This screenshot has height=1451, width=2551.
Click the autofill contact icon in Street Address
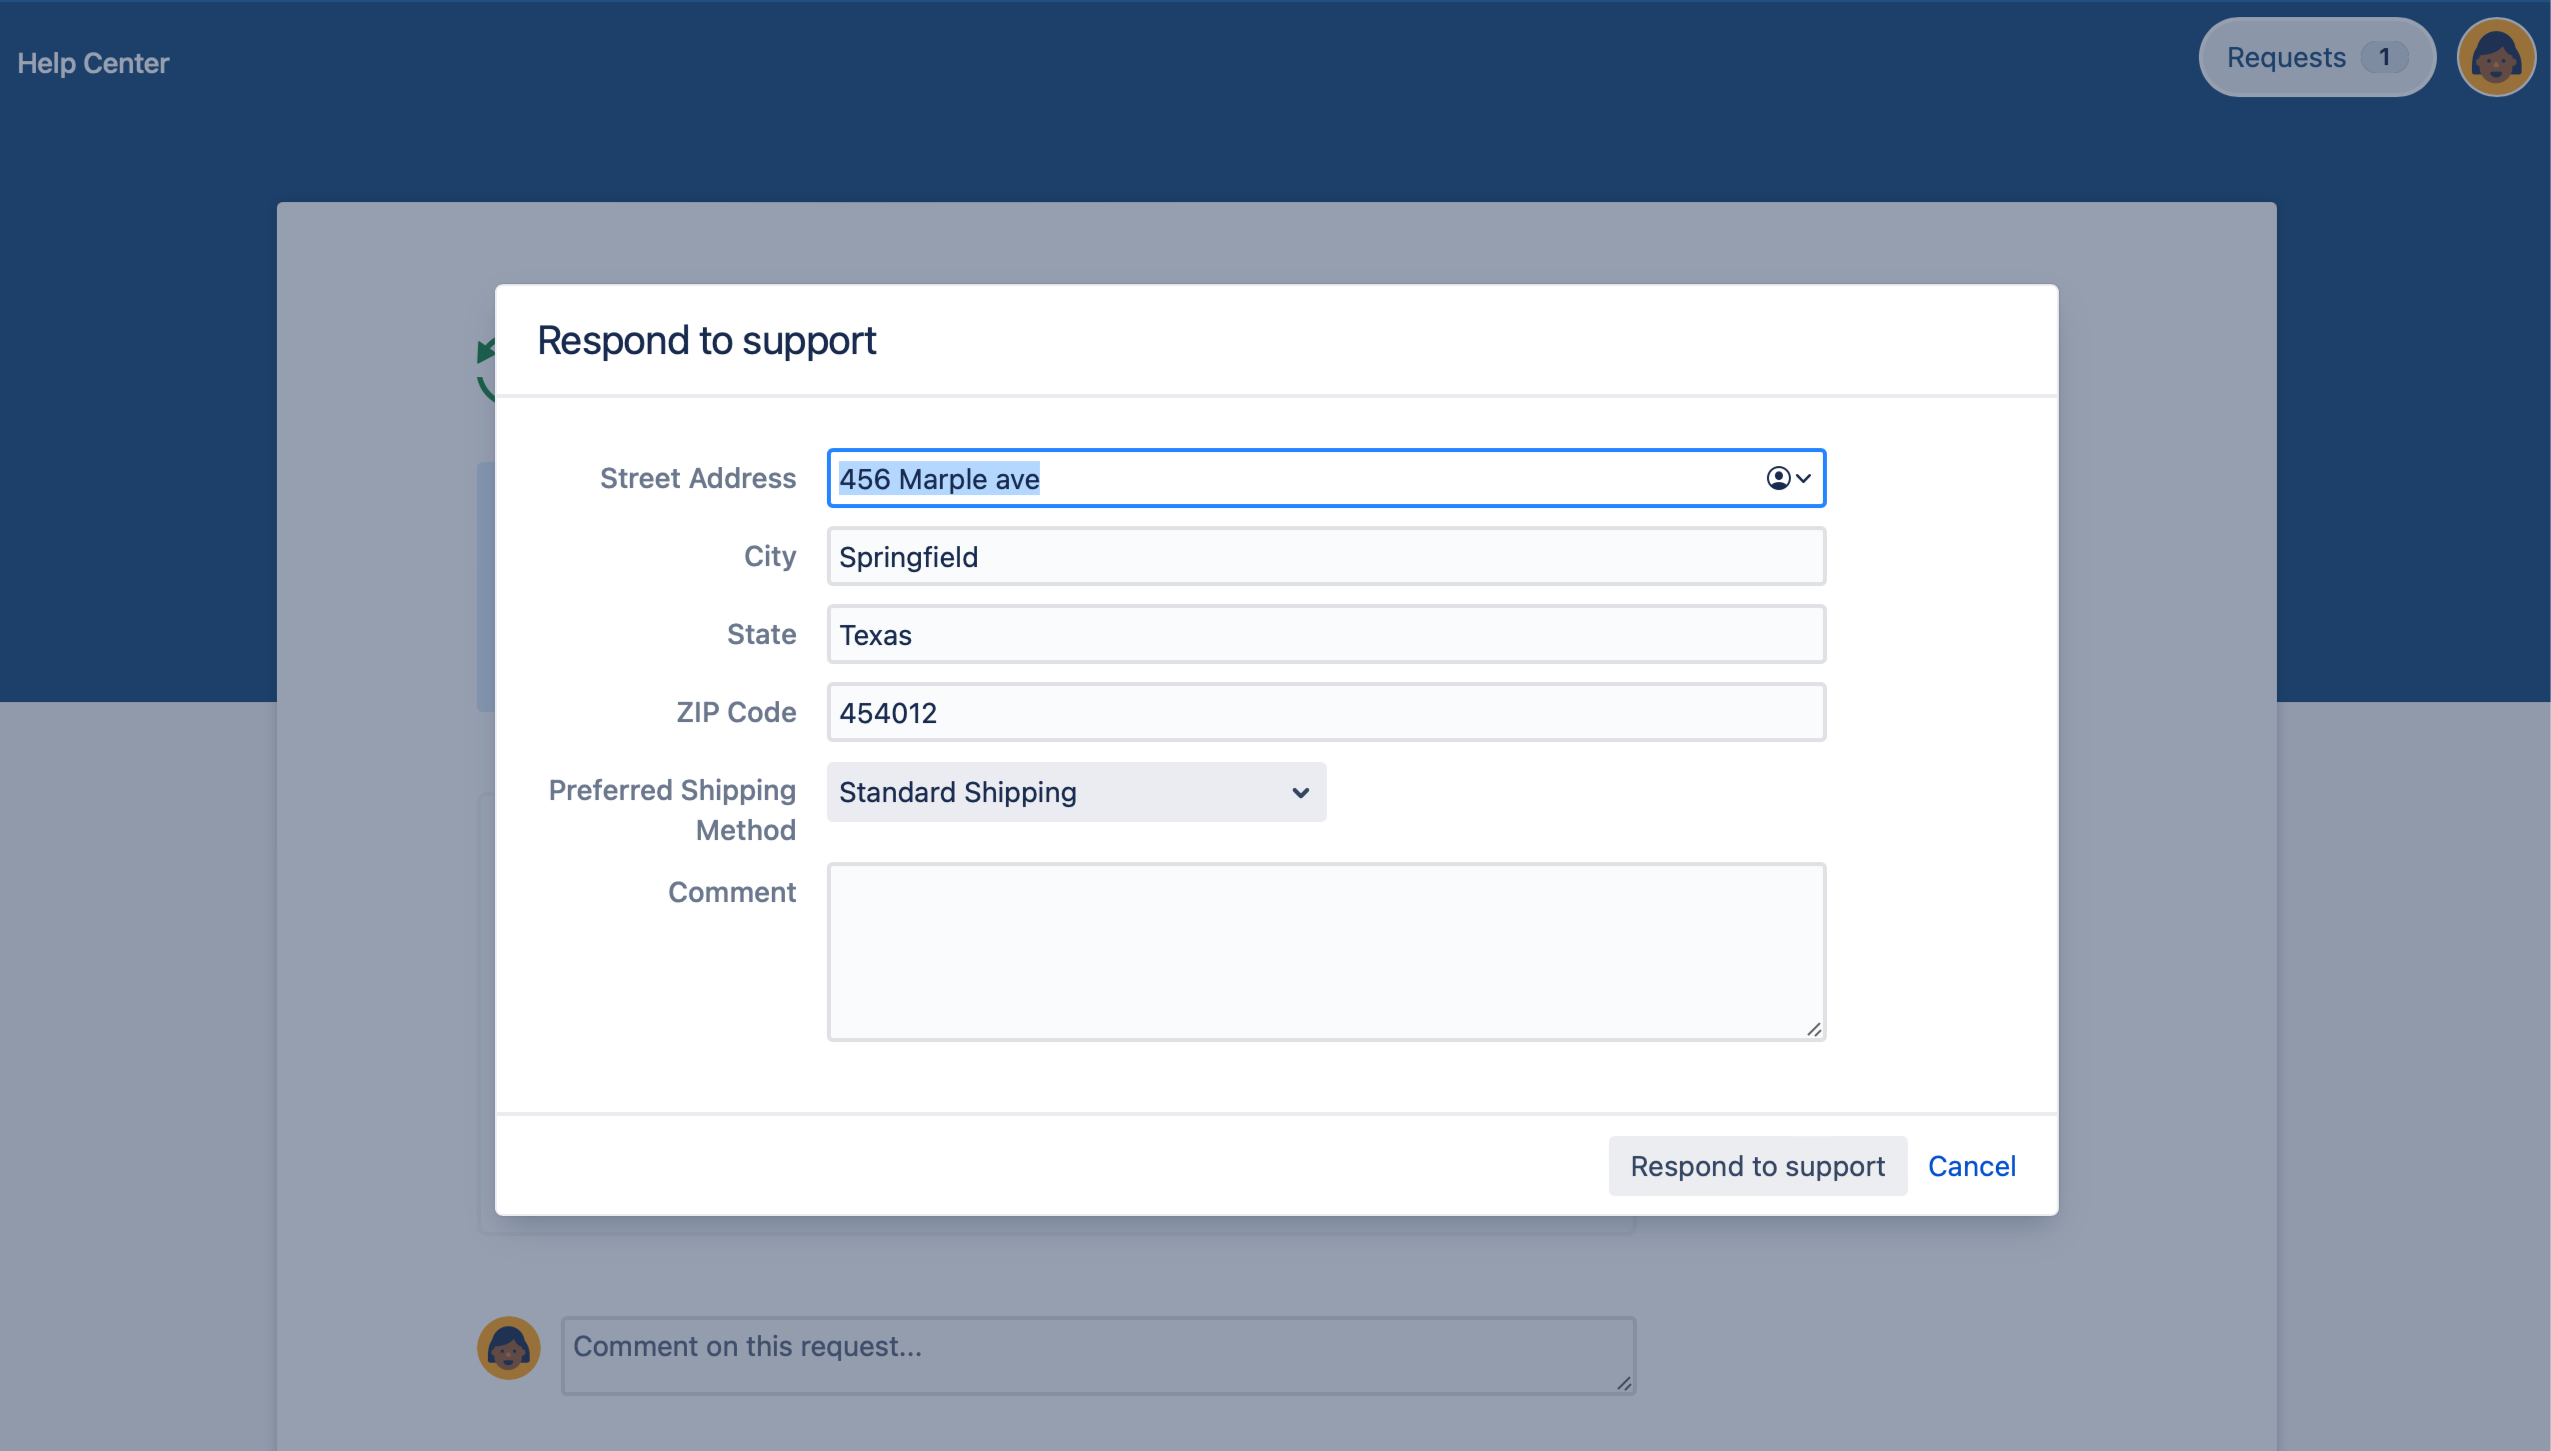click(x=1779, y=478)
